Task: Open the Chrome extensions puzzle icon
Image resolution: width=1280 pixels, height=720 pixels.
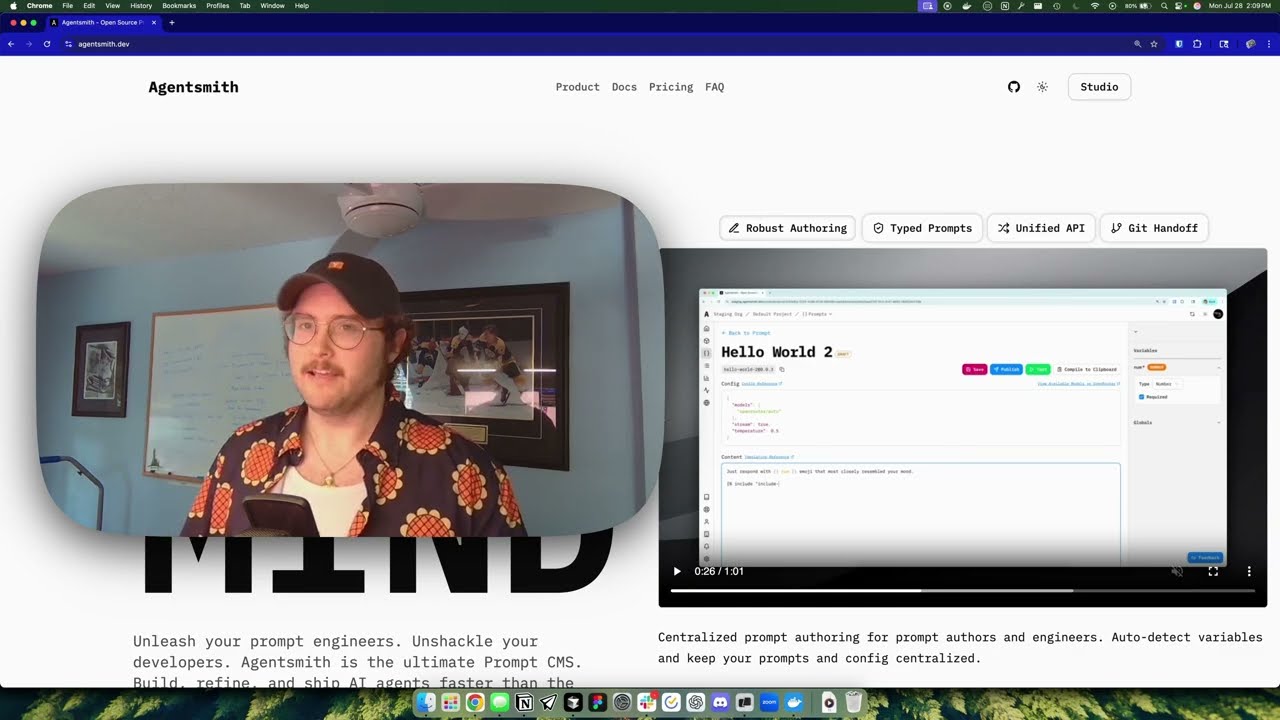Action: tap(1197, 44)
